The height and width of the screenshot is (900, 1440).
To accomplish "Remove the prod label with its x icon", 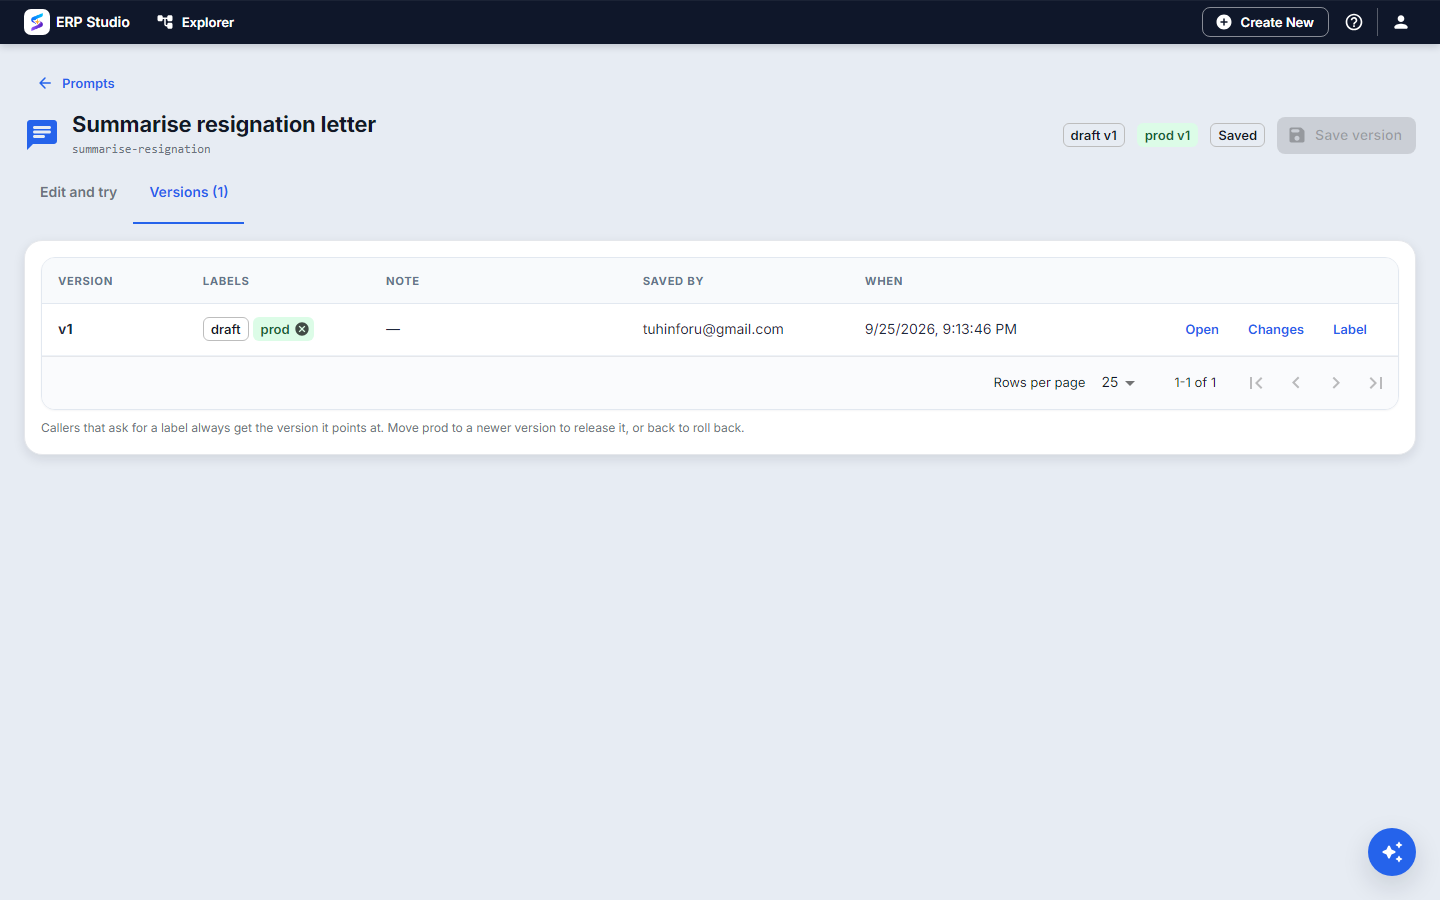I will coord(302,329).
